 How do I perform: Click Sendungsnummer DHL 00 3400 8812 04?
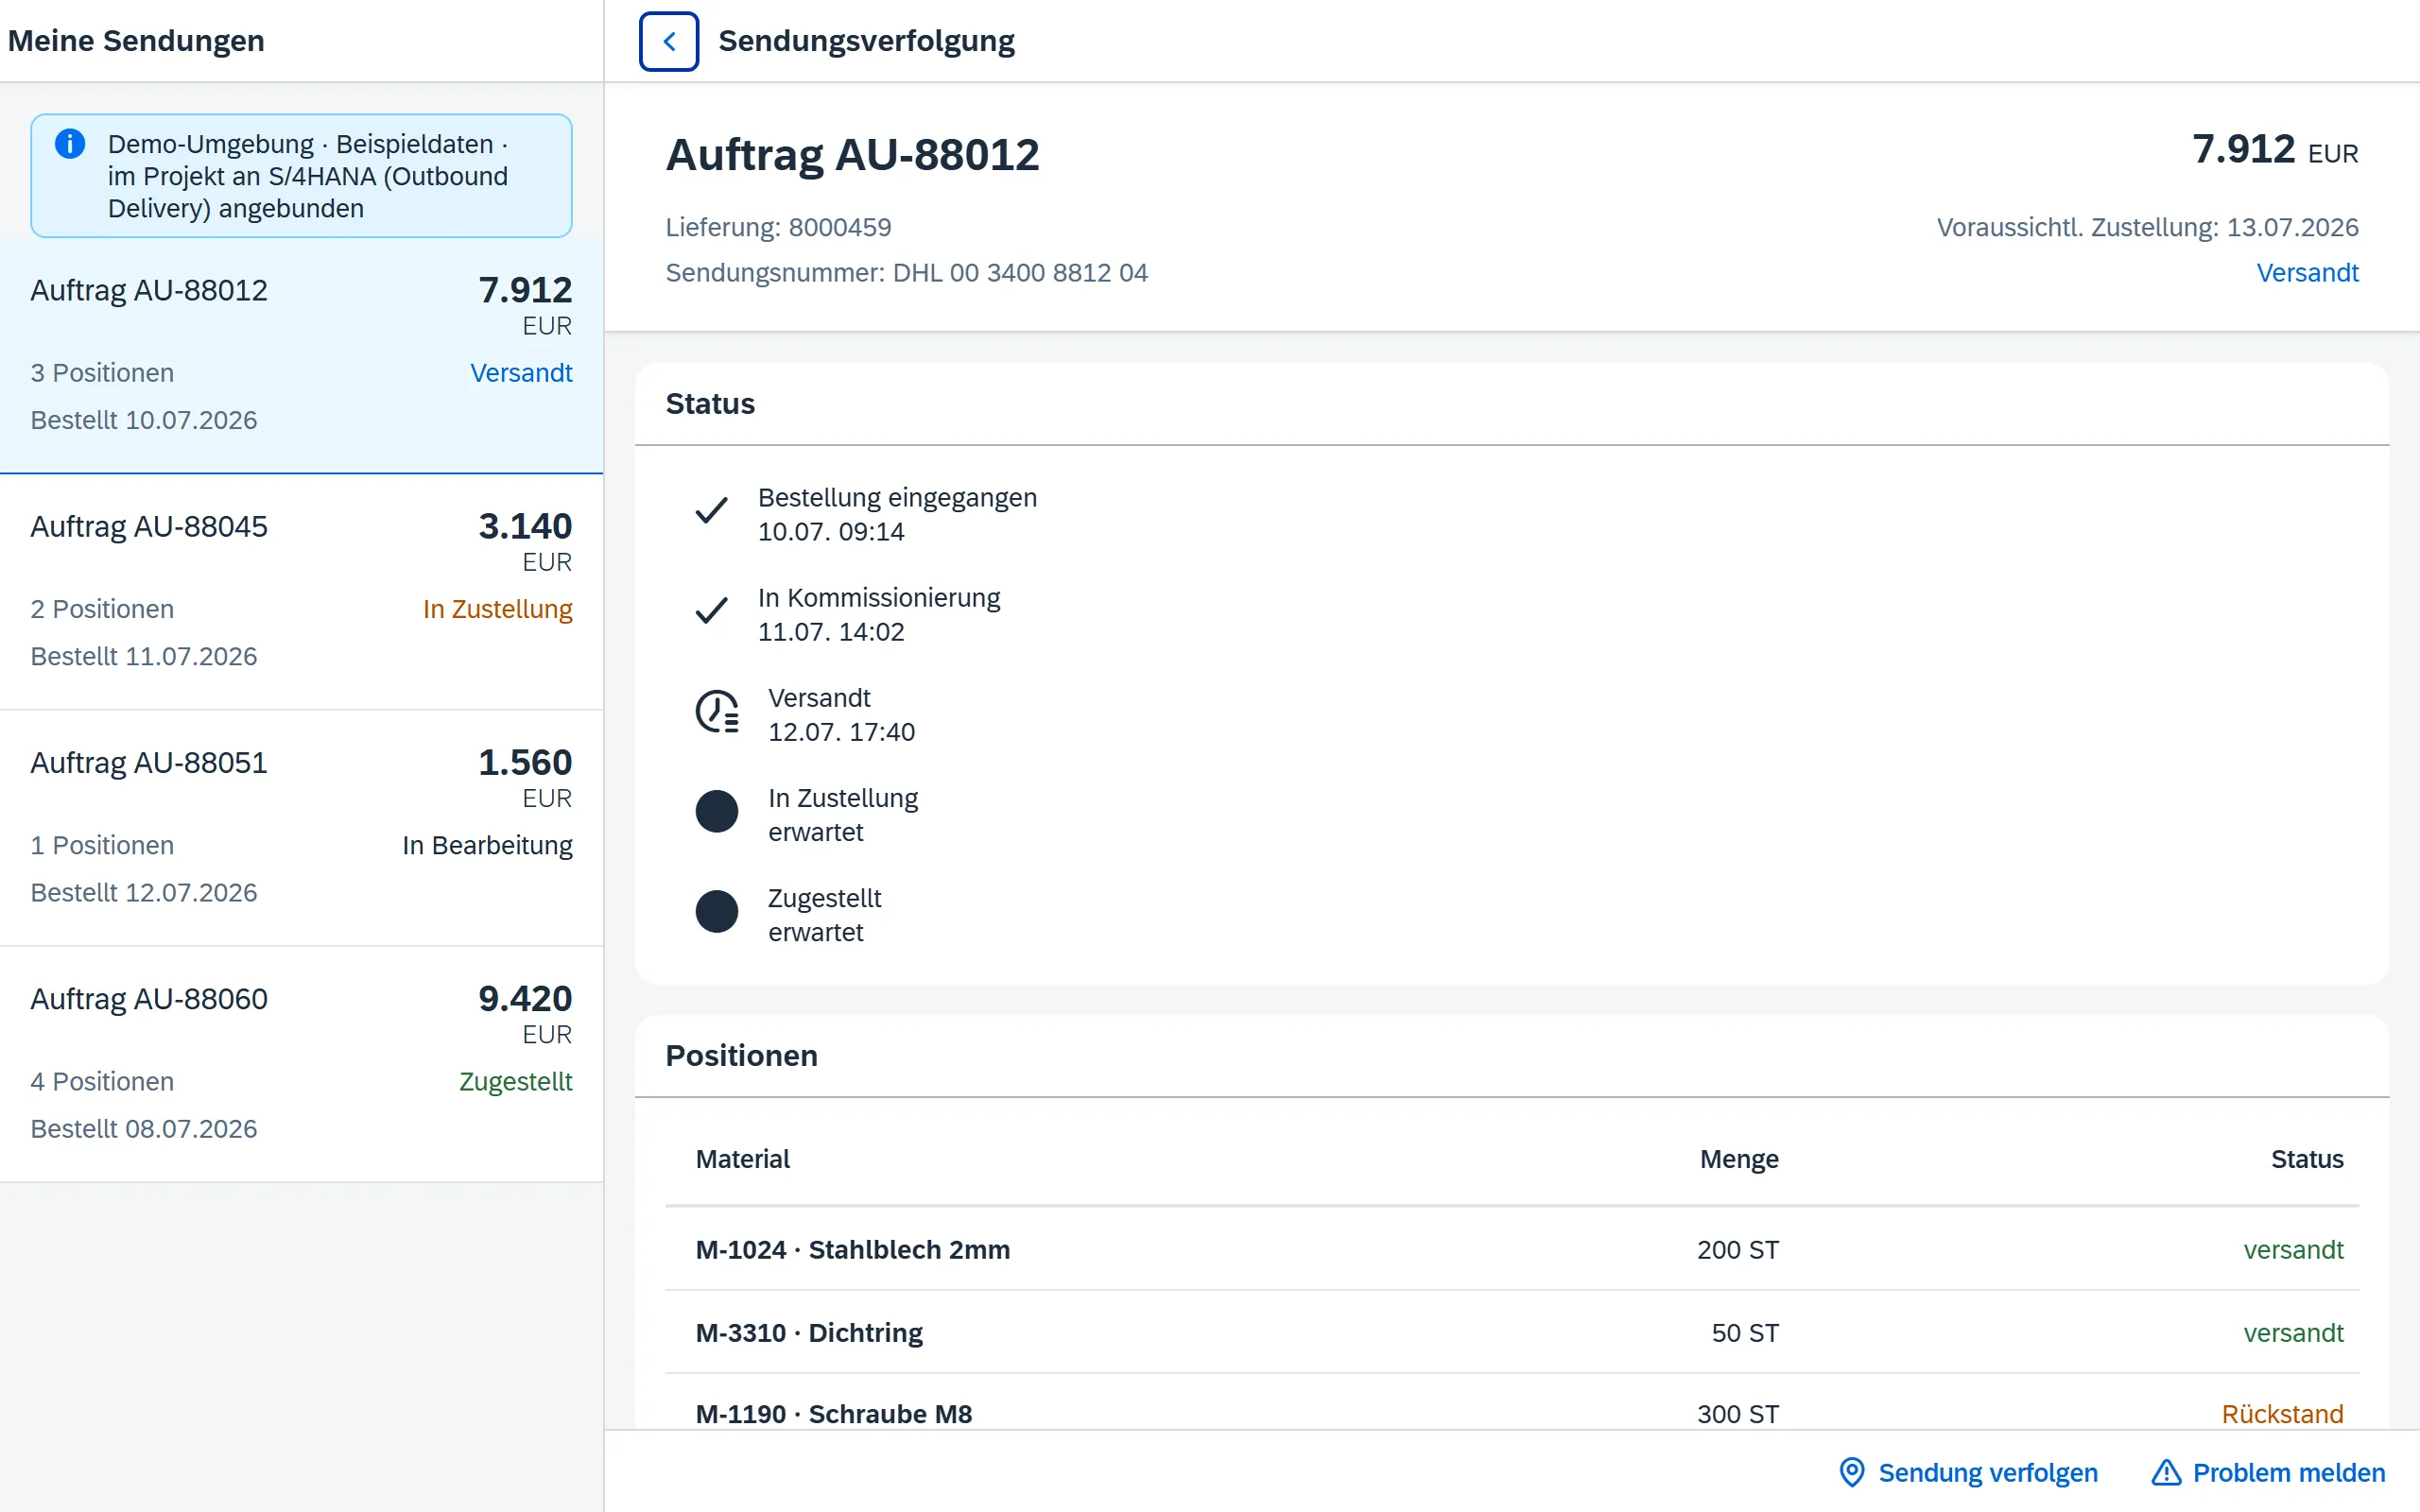[906, 273]
